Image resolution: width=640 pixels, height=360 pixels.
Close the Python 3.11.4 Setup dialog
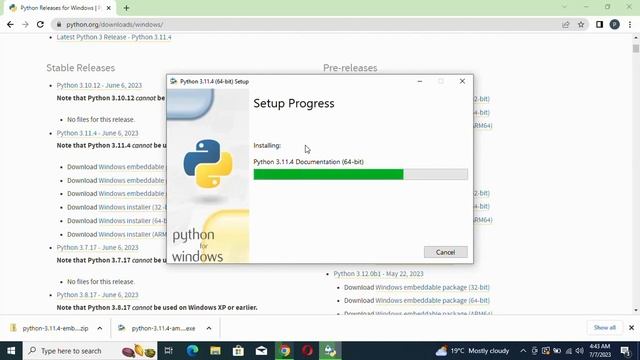tap(462, 81)
